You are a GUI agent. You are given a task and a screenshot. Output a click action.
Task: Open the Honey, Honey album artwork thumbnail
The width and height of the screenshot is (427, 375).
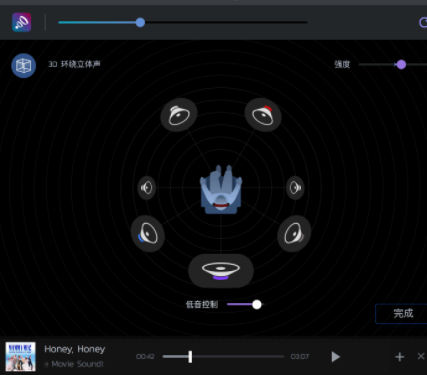(20, 356)
